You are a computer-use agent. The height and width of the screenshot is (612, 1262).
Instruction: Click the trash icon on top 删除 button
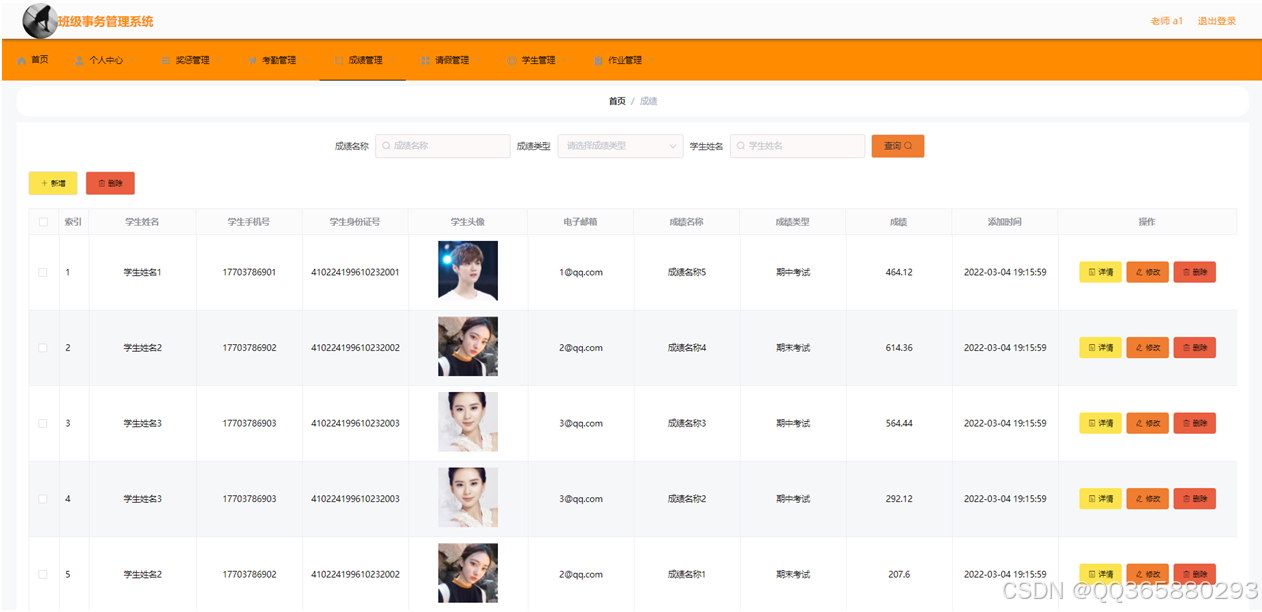[x=99, y=183]
